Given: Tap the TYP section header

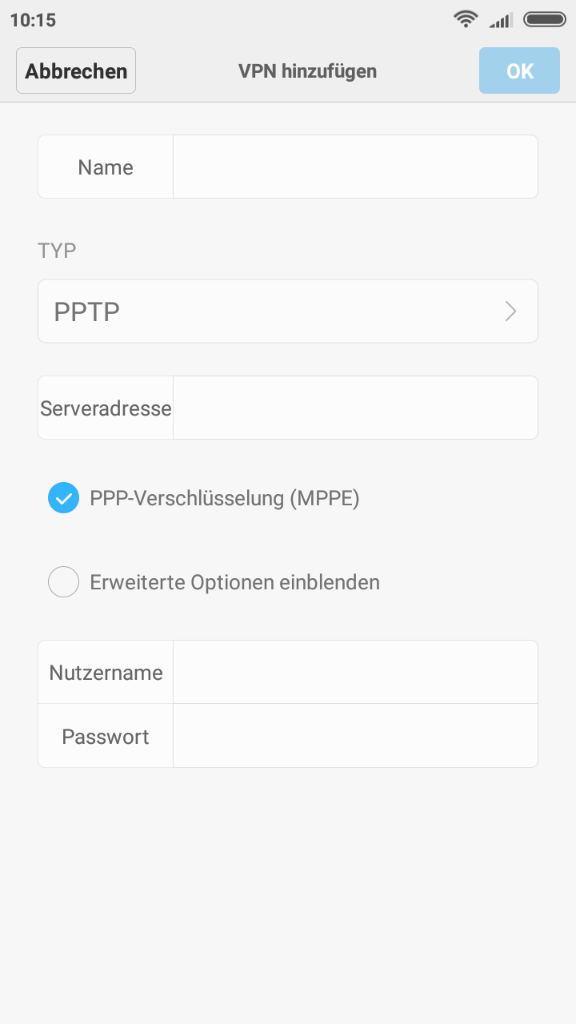Looking at the screenshot, I should pyautogui.click(x=57, y=251).
